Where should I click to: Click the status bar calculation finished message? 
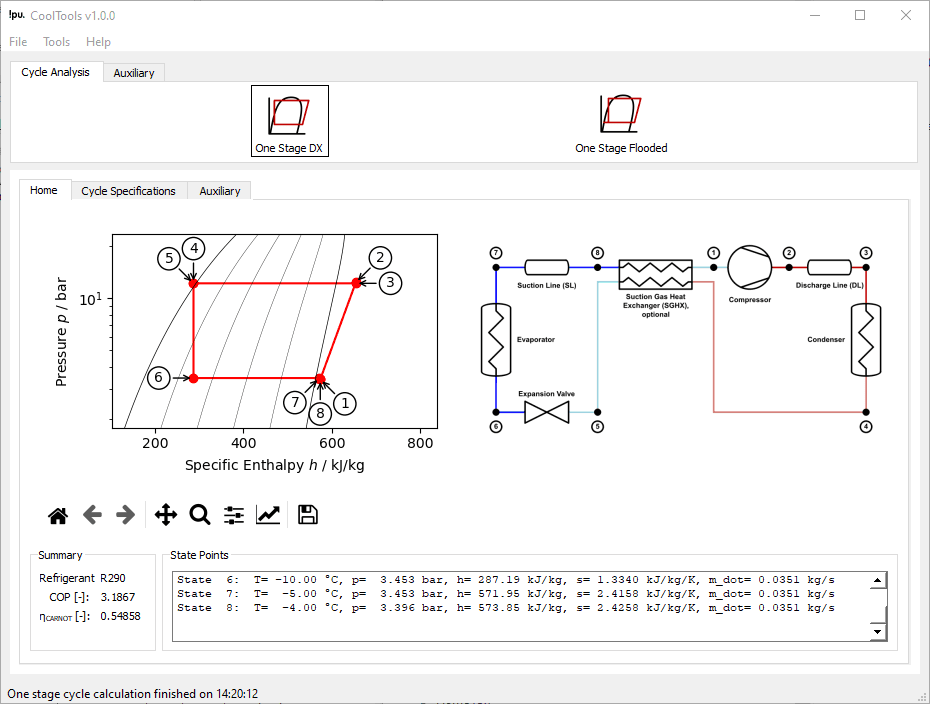tap(133, 694)
